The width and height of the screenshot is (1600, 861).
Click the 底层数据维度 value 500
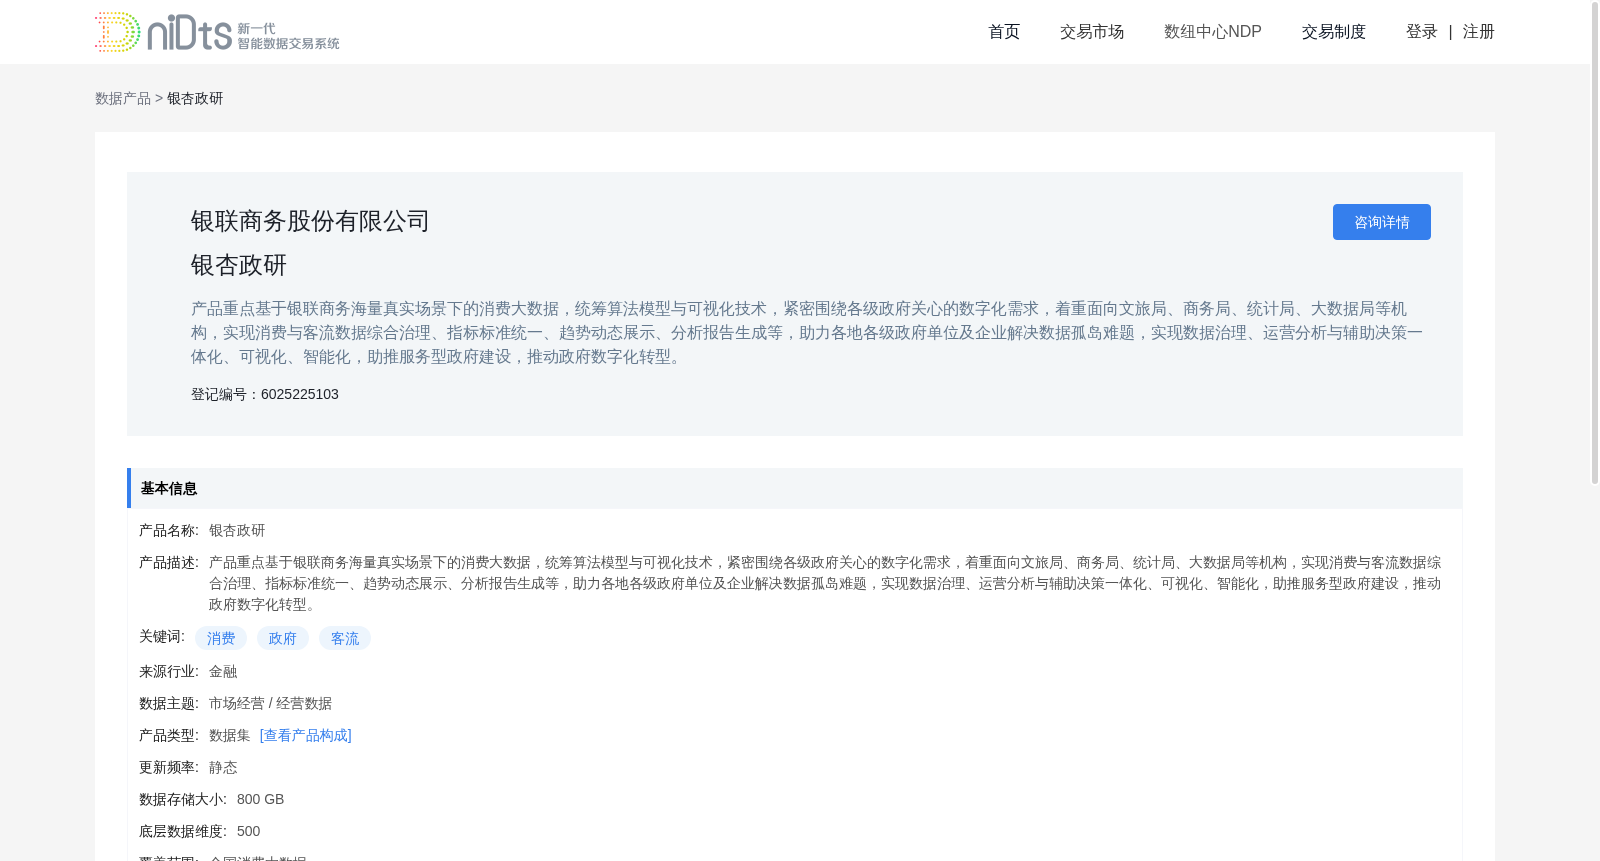pyautogui.click(x=249, y=831)
